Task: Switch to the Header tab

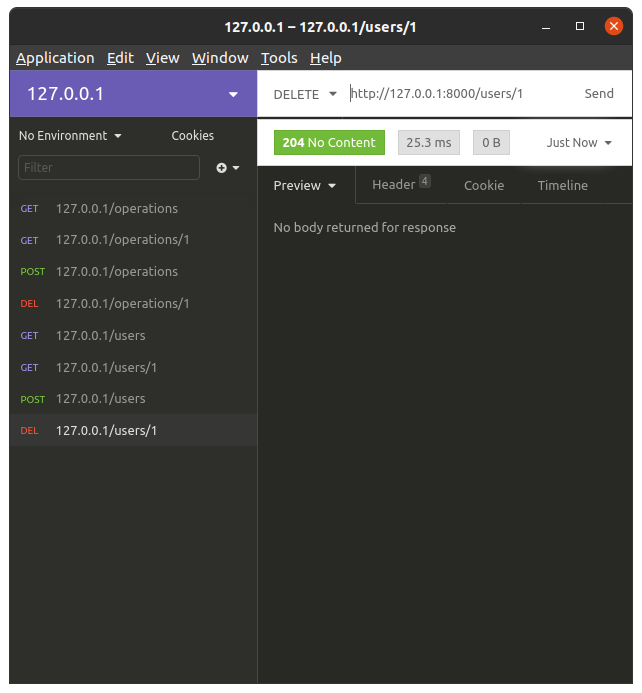Action: [401, 184]
